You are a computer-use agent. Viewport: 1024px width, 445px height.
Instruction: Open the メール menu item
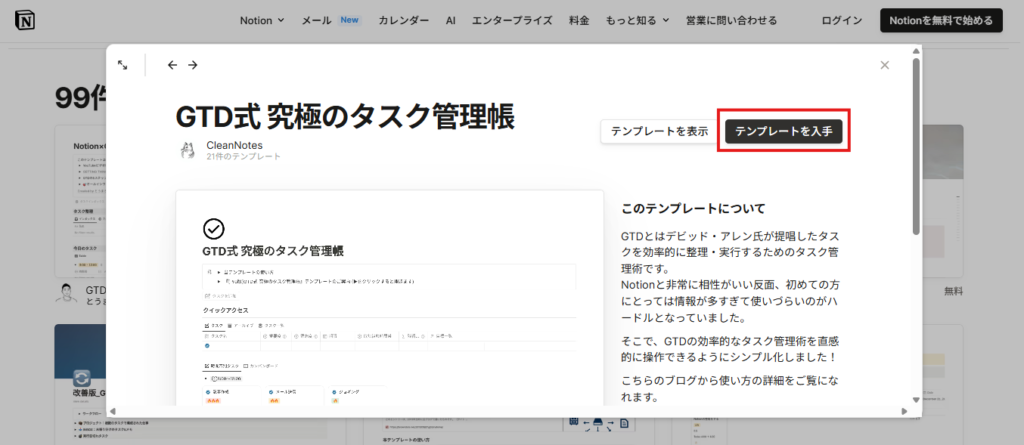click(x=317, y=20)
